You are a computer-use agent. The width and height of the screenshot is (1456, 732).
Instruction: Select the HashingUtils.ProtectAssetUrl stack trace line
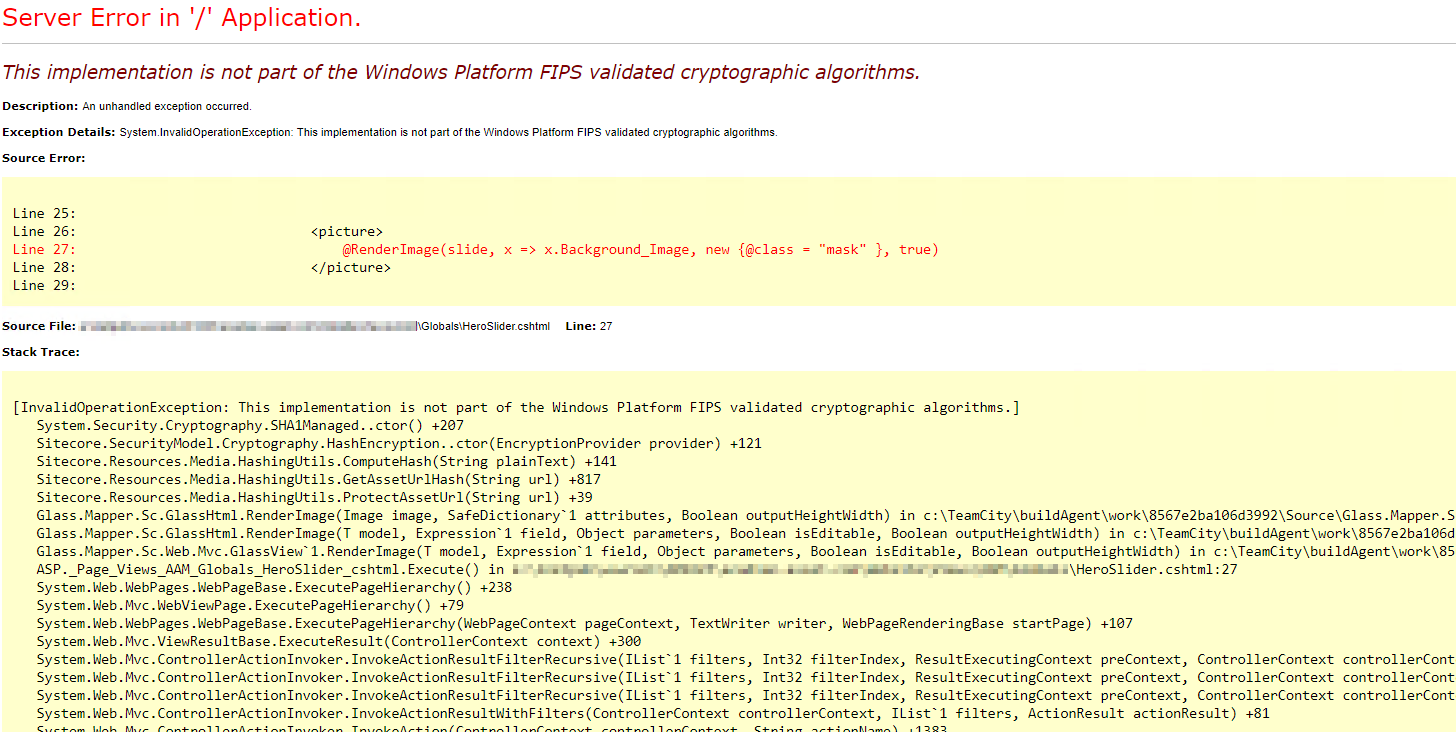(314, 497)
